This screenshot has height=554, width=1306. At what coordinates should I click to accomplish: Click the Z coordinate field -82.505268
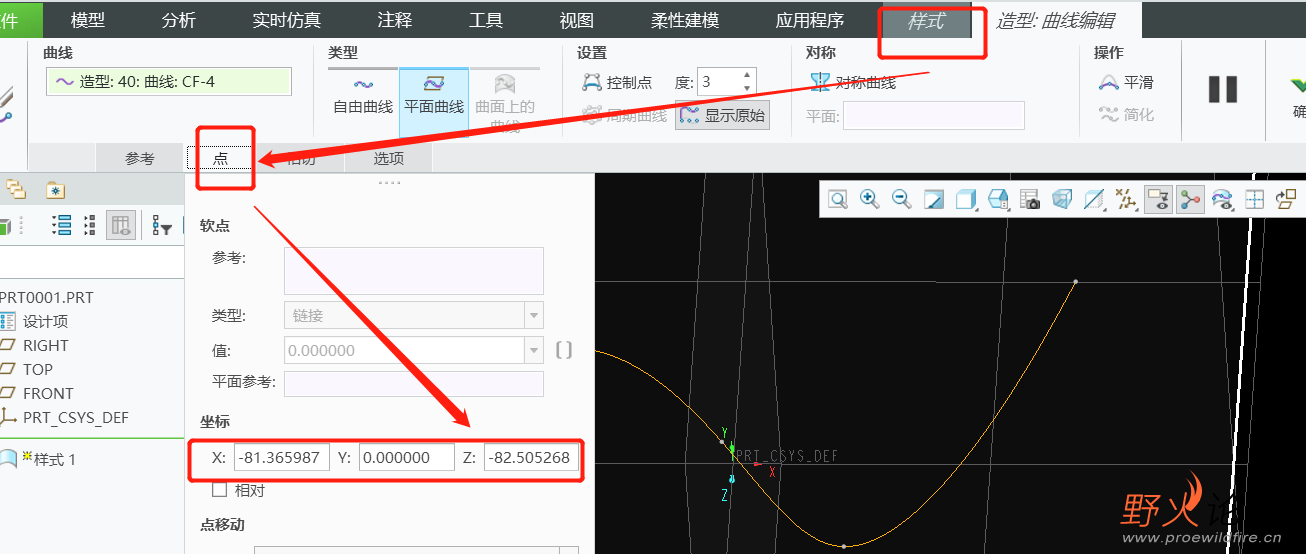(x=531, y=458)
